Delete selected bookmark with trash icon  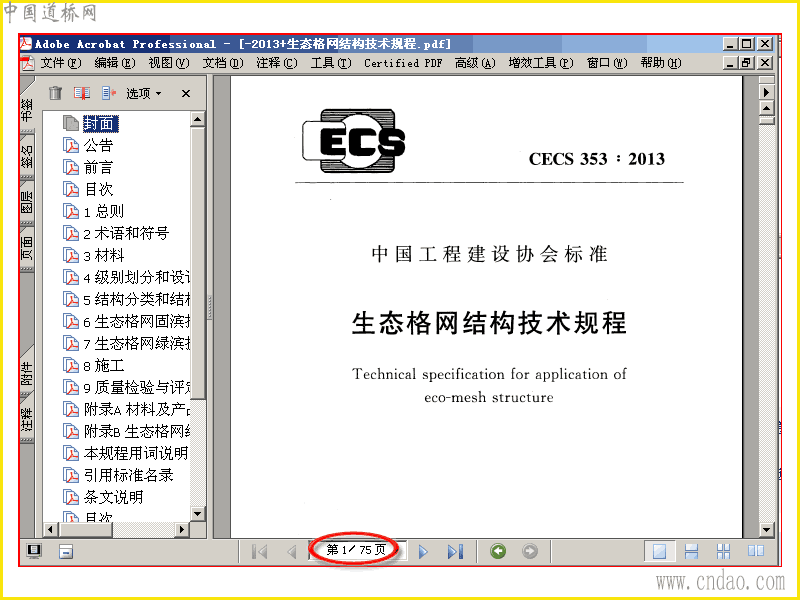pos(55,93)
